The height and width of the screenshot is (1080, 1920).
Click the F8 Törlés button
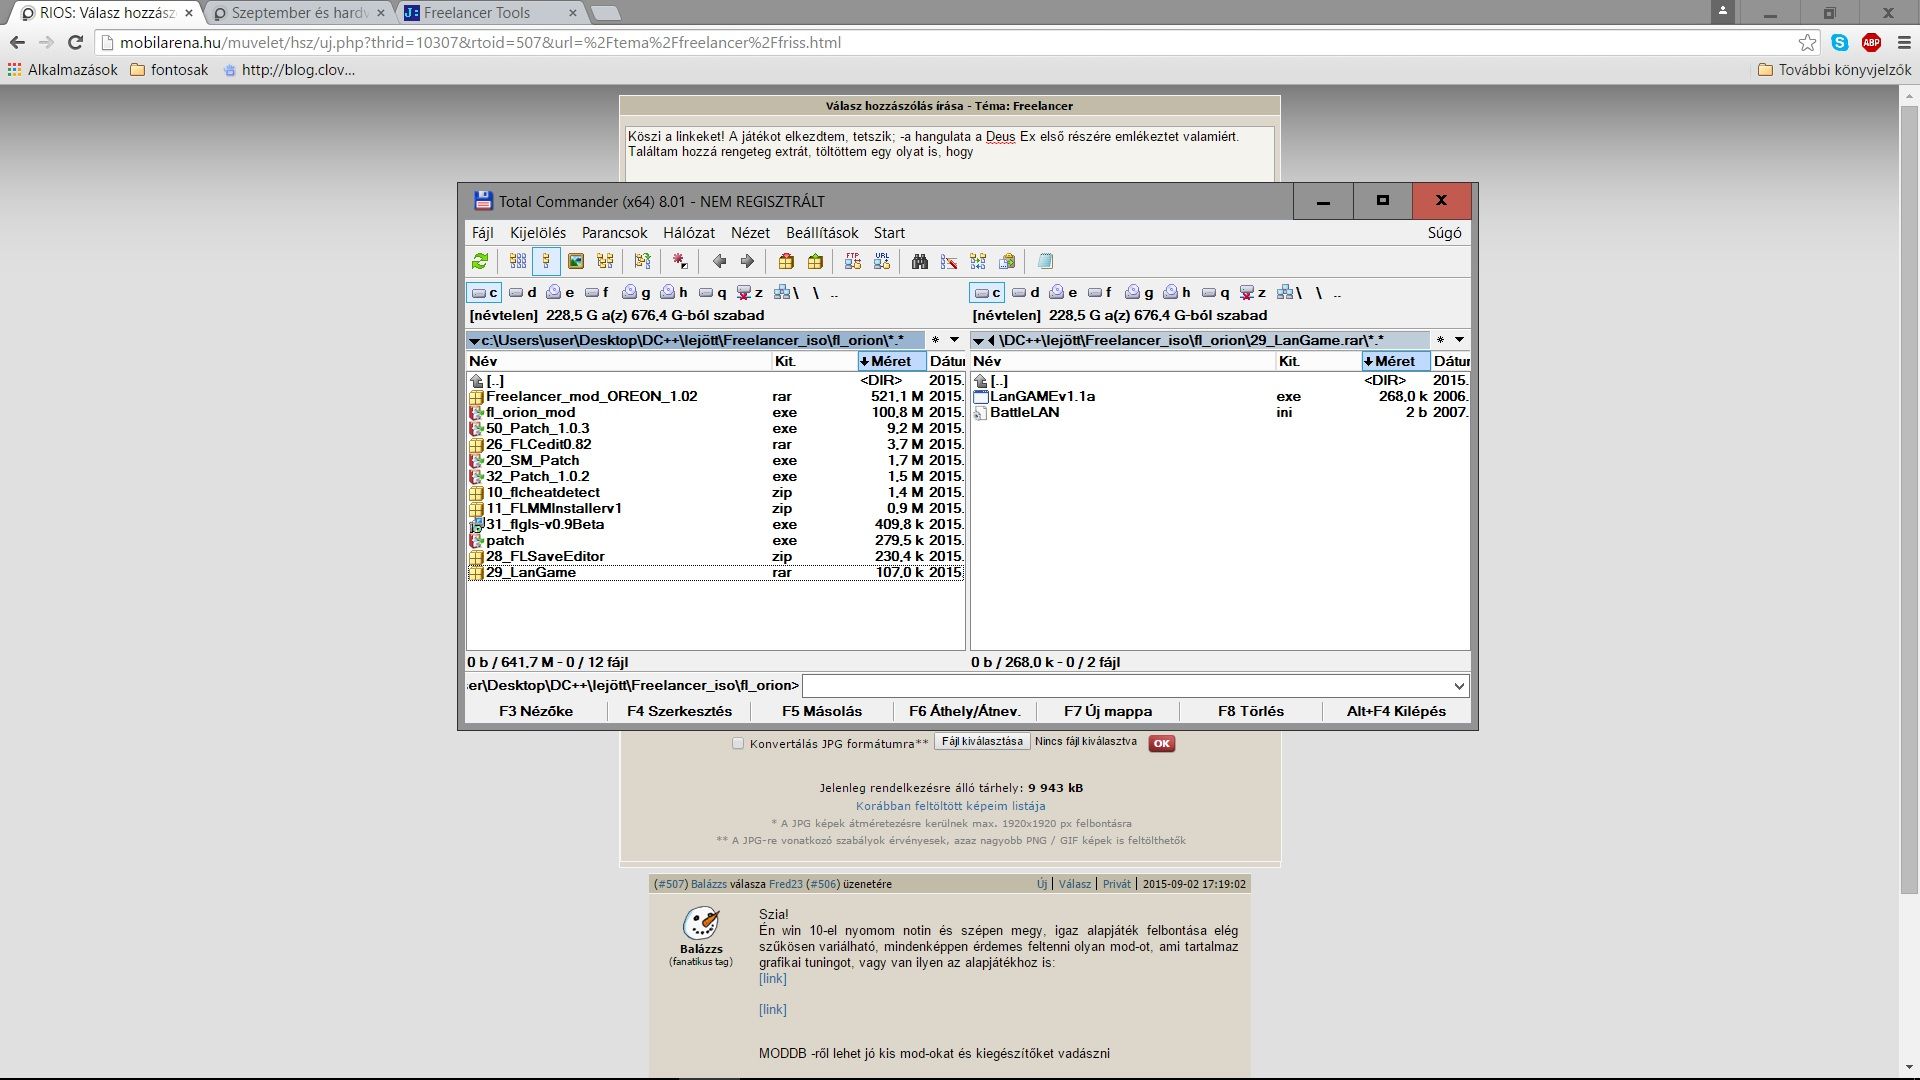(1251, 711)
